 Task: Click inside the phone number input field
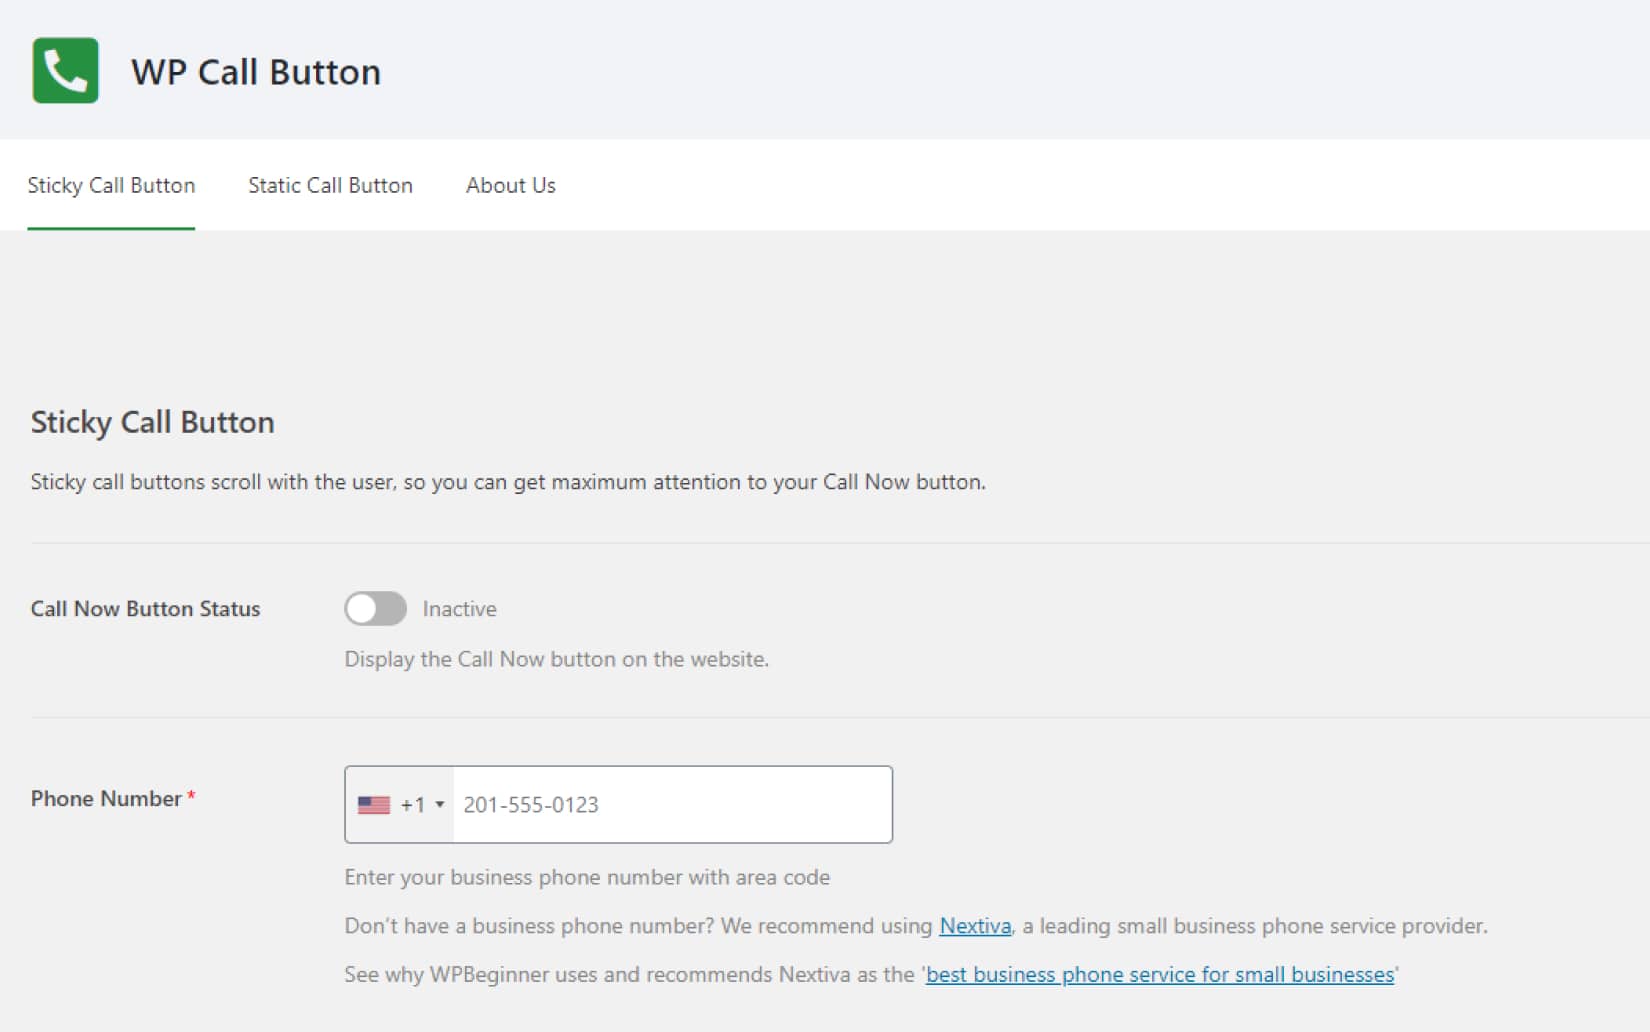pos(670,804)
